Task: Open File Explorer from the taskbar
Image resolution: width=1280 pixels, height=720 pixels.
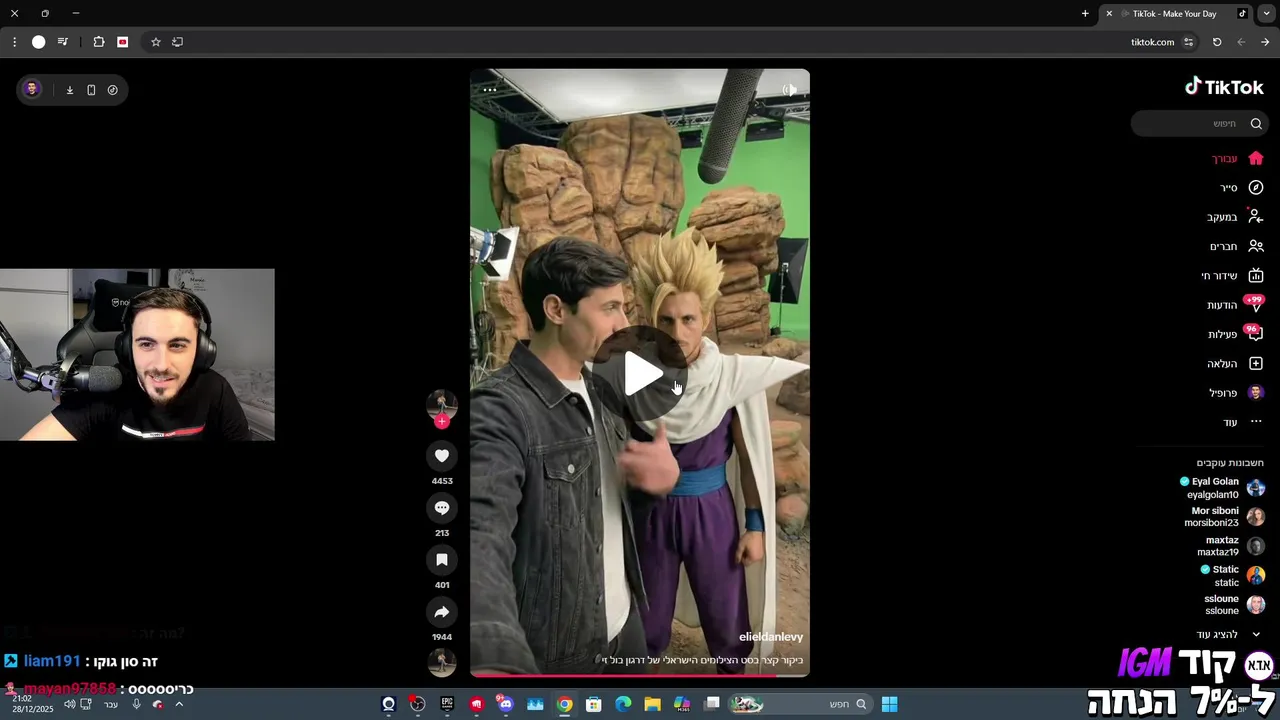Action: pos(652,704)
